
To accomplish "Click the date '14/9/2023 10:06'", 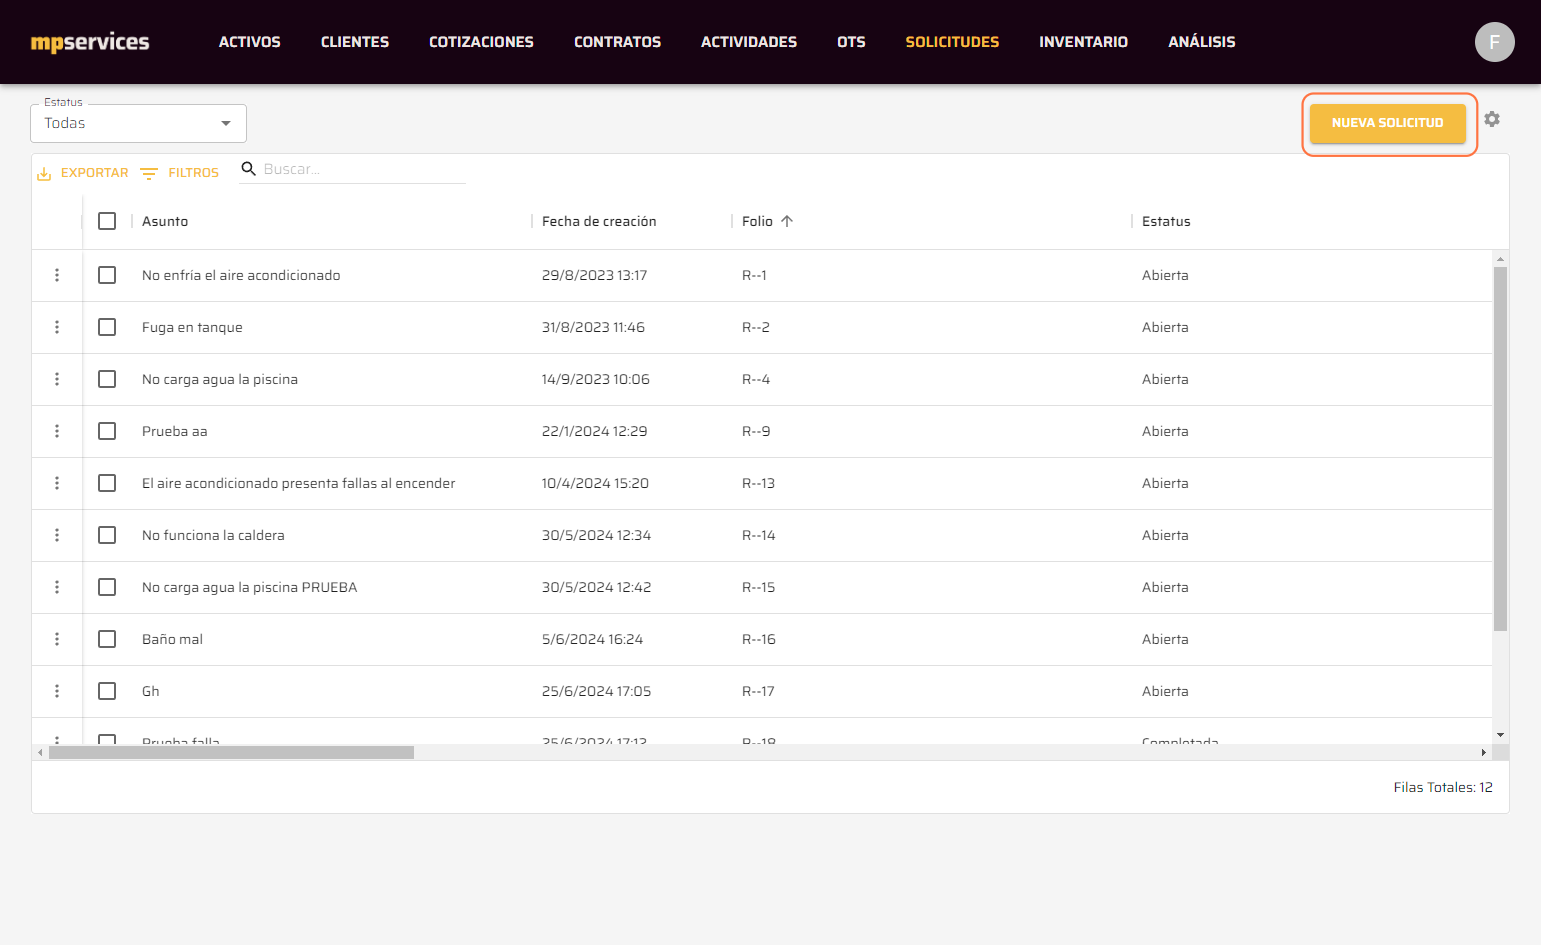I will pos(596,379).
